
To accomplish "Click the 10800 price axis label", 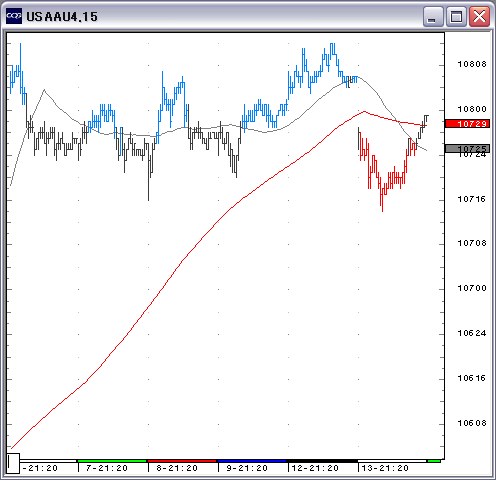I will point(472,109).
